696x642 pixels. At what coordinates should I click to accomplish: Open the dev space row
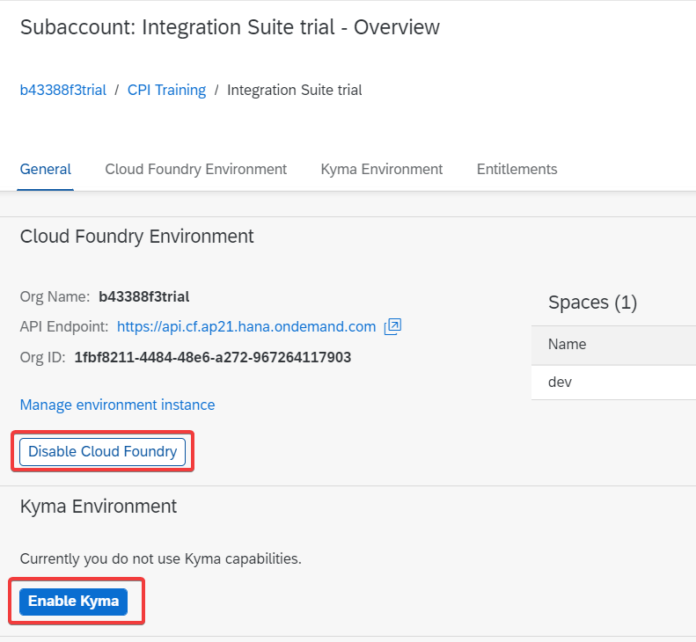560,382
